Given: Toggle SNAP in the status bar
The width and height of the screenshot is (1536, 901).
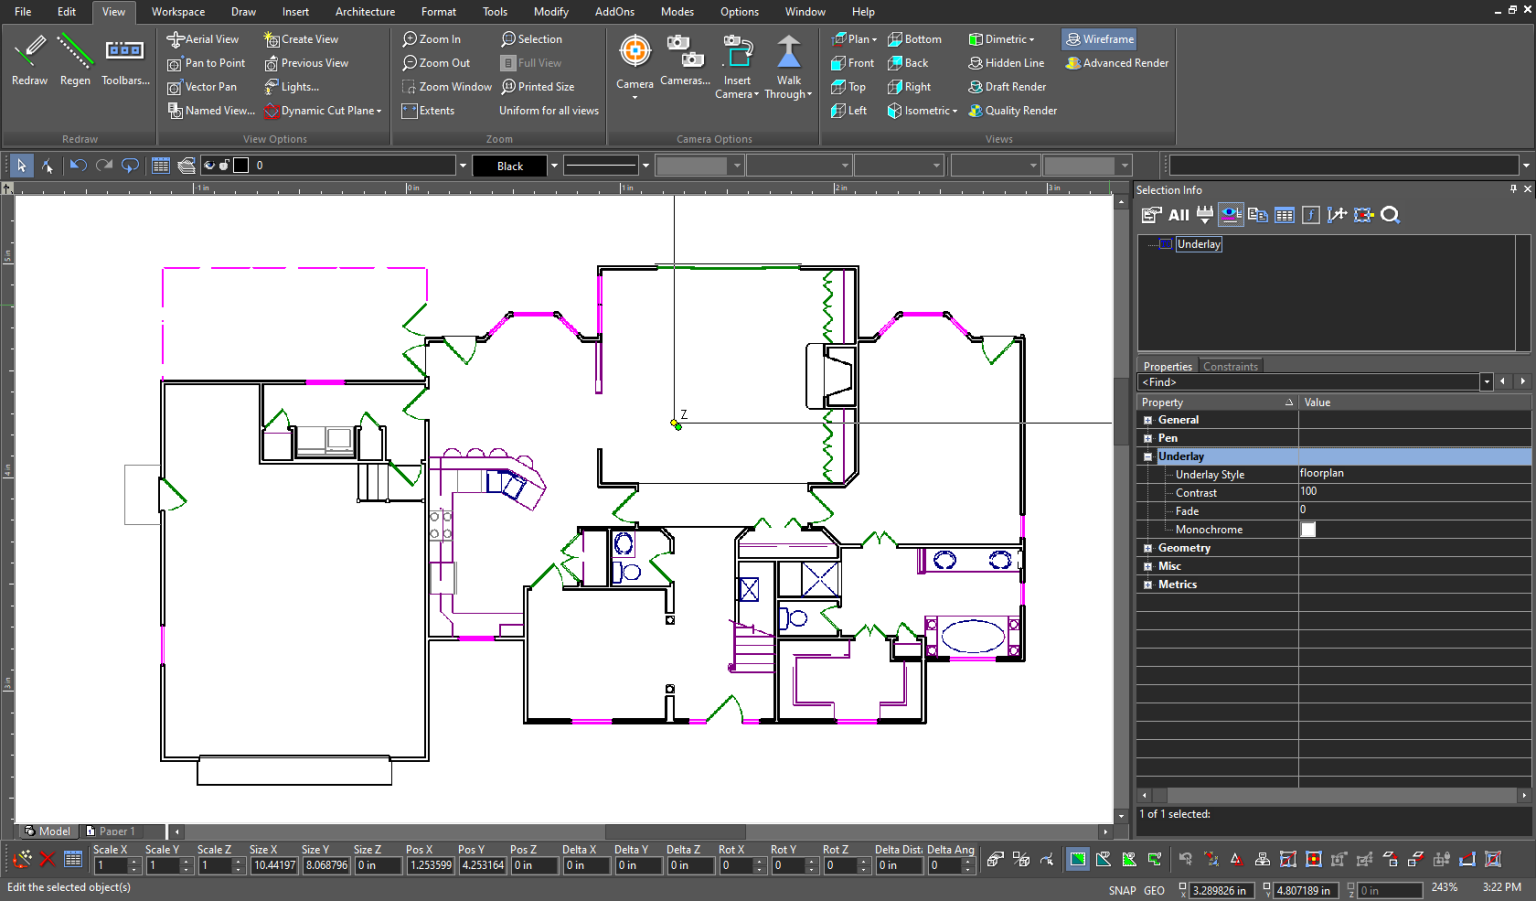Looking at the screenshot, I should point(1121,889).
